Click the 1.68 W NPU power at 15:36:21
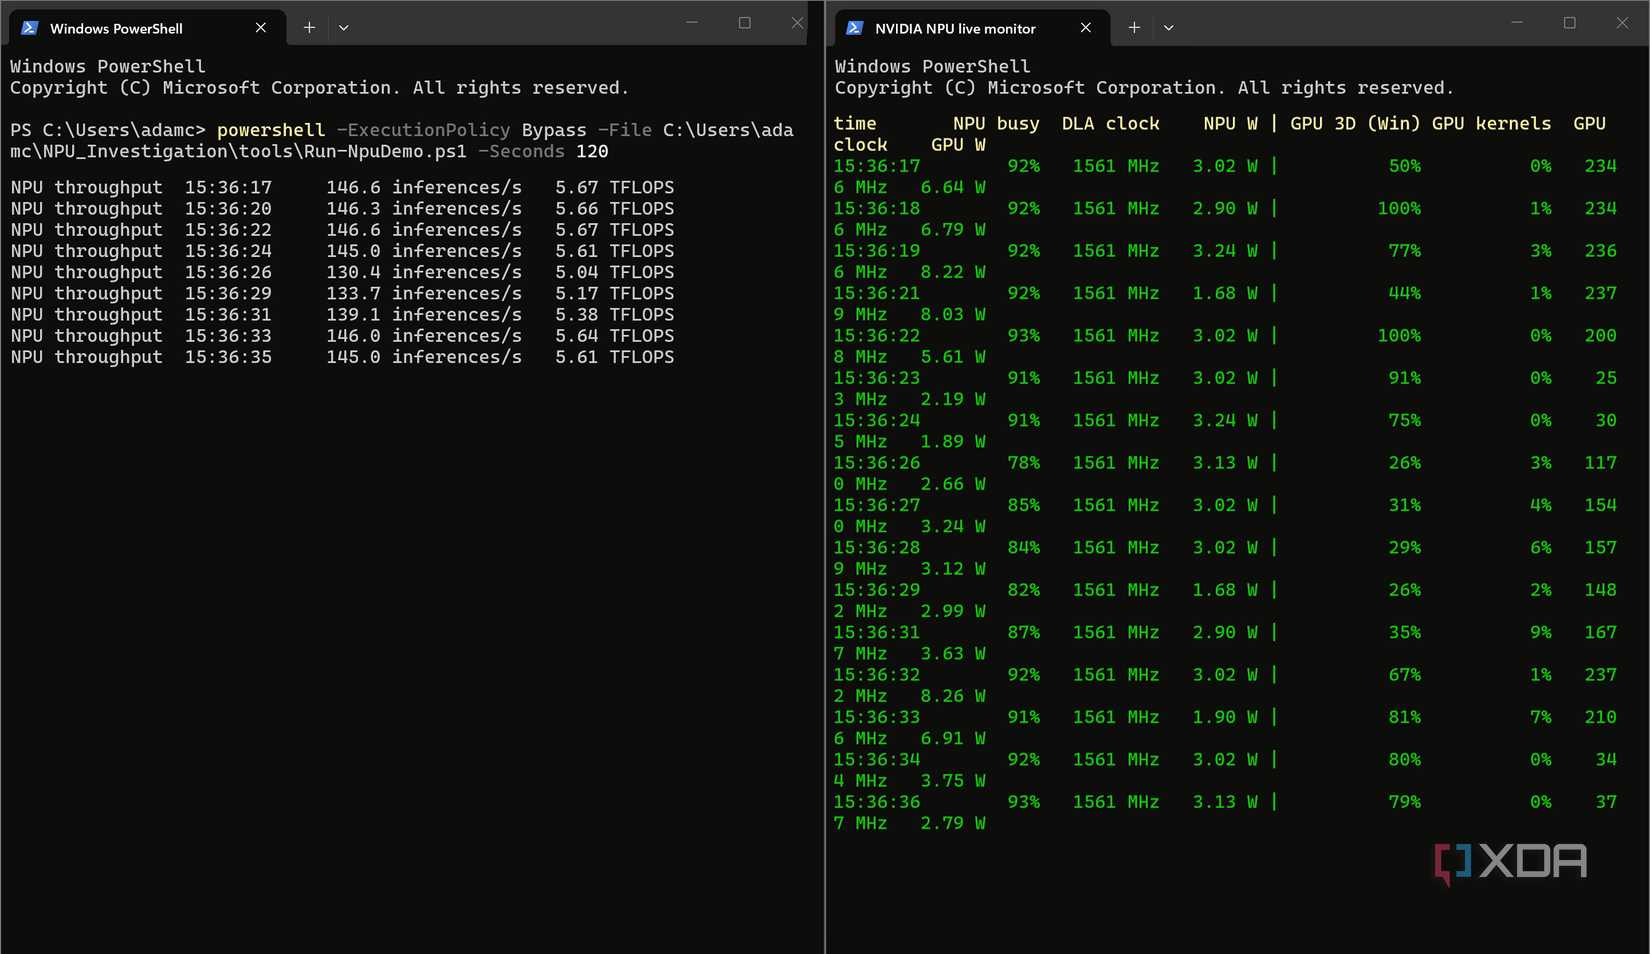The image size is (1650, 954). click(1225, 293)
